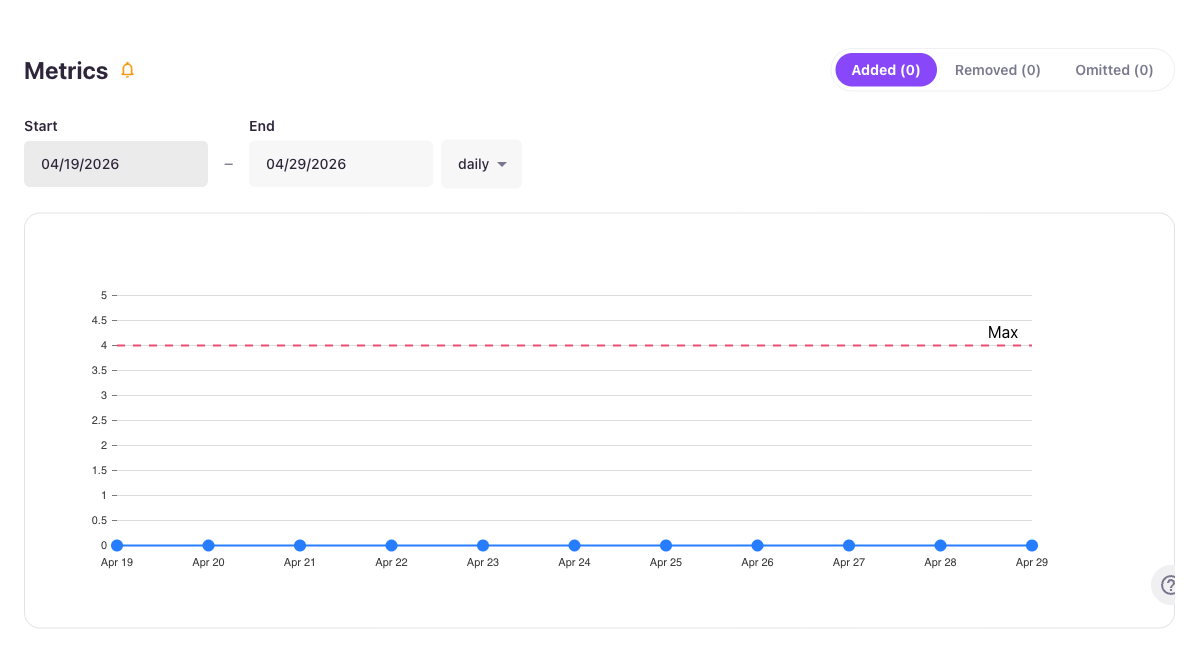Select the Removed (0) tab

(997, 69)
